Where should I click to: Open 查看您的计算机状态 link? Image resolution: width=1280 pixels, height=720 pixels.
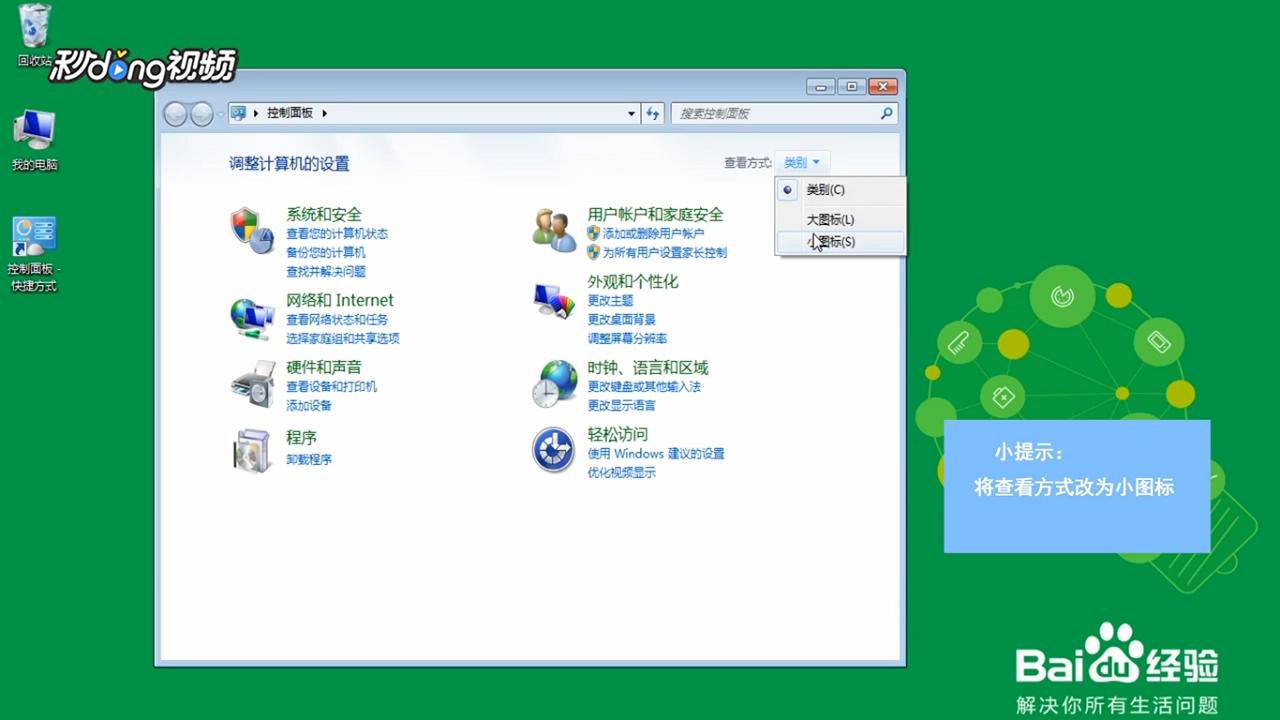337,233
